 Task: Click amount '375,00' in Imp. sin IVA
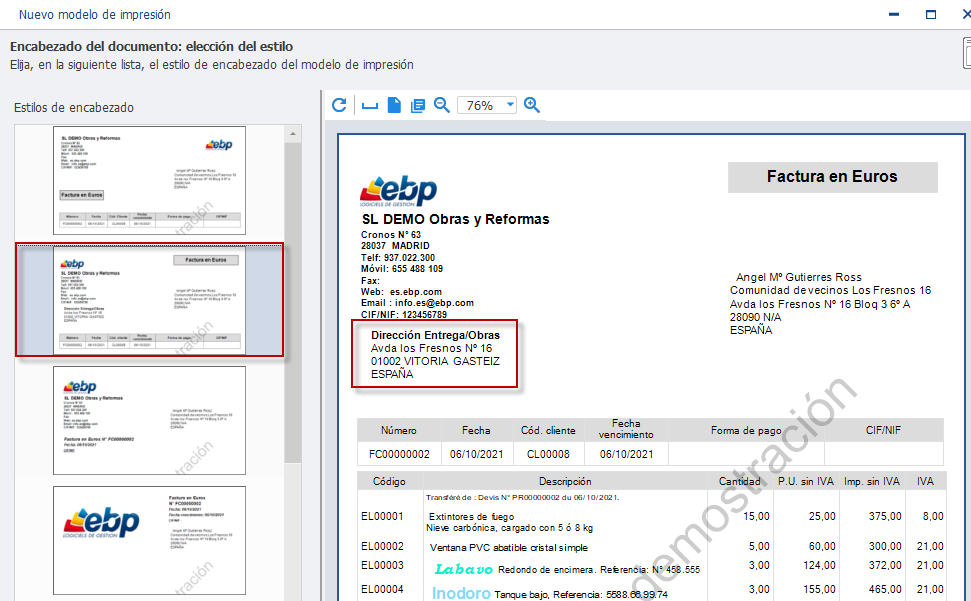click(885, 516)
